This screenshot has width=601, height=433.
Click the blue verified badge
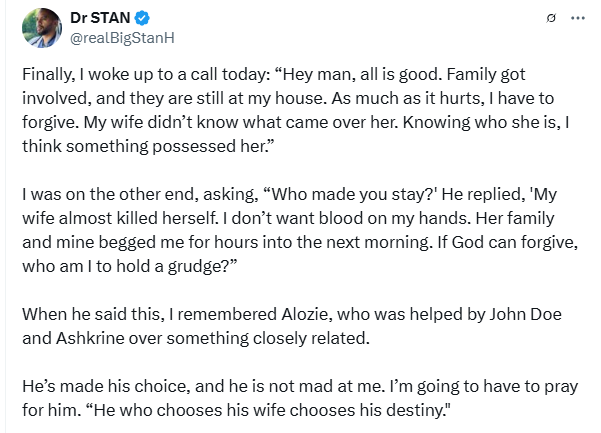[143, 18]
